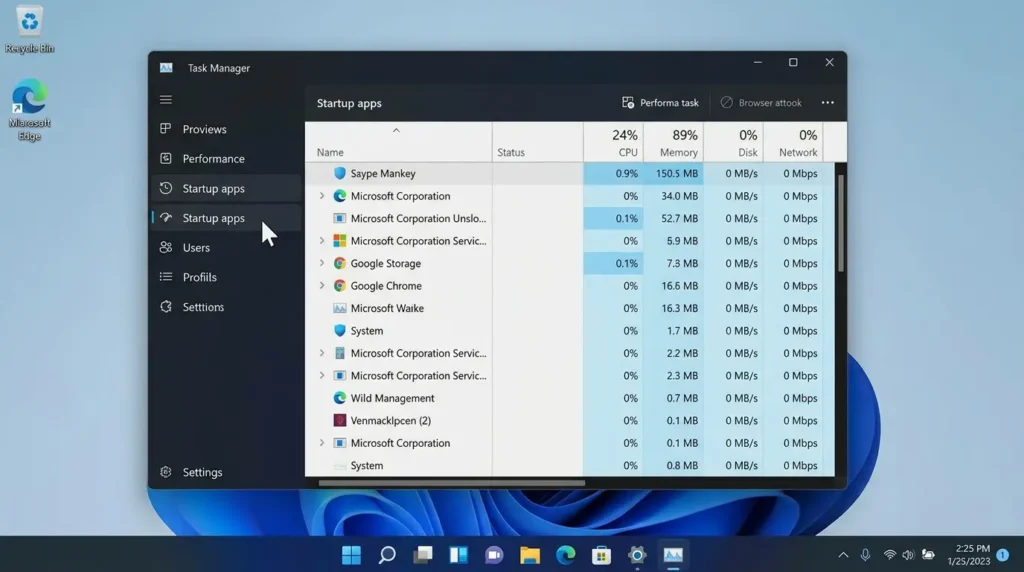Click Task Manager taskbar icon
Image resolution: width=1024 pixels, height=572 pixels.
tap(673, 555)
